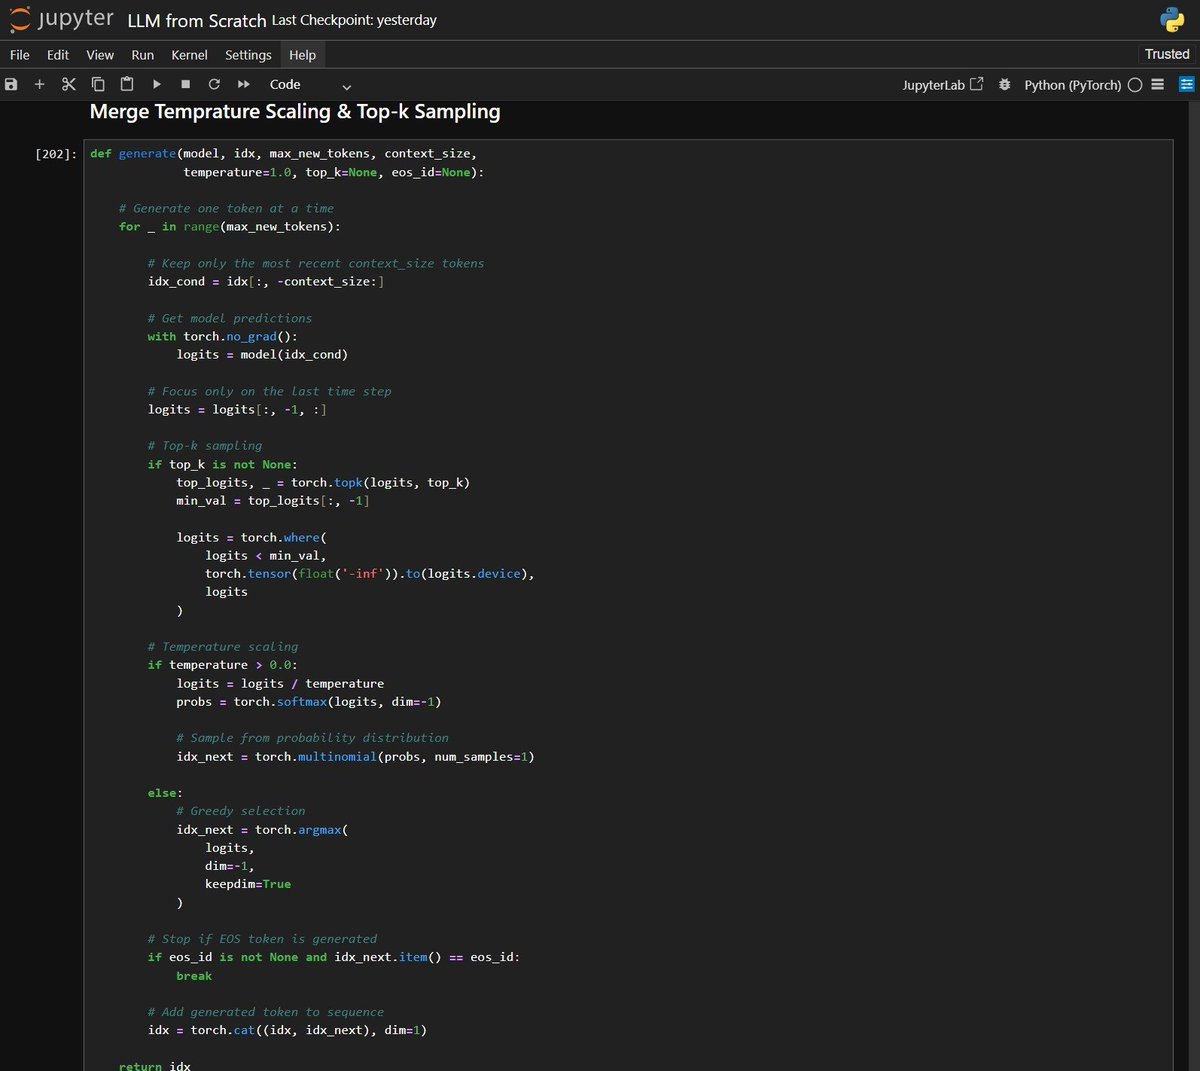
Task: Click 'logits = torch.where(' line
Action: pos(252,538)
